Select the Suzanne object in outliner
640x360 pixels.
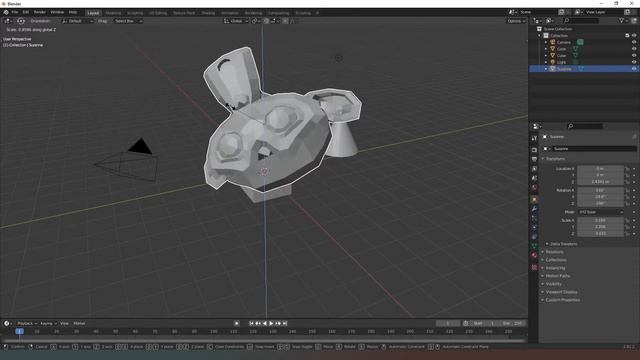(564, 69)
